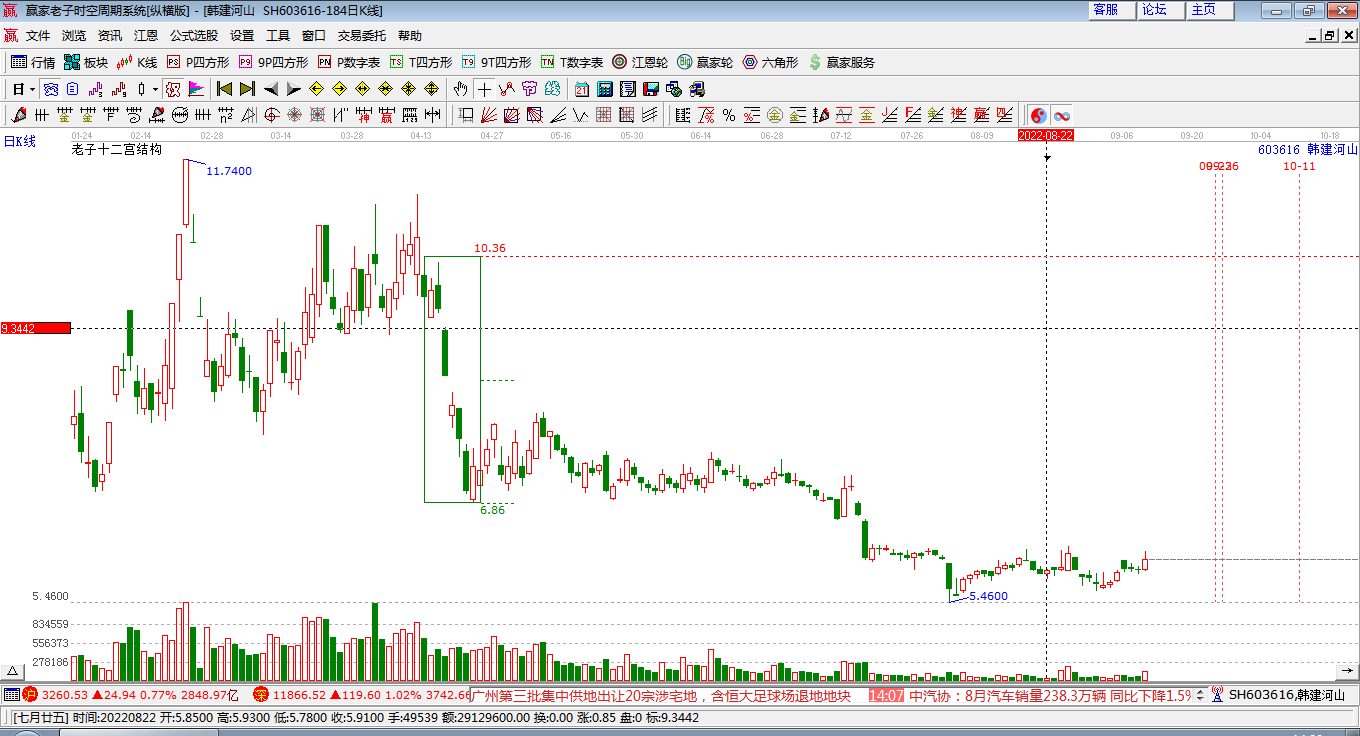Screen dimensions: 1360x736
Task: Jump to the first bar with |◀ button
Action: [224, 89]
